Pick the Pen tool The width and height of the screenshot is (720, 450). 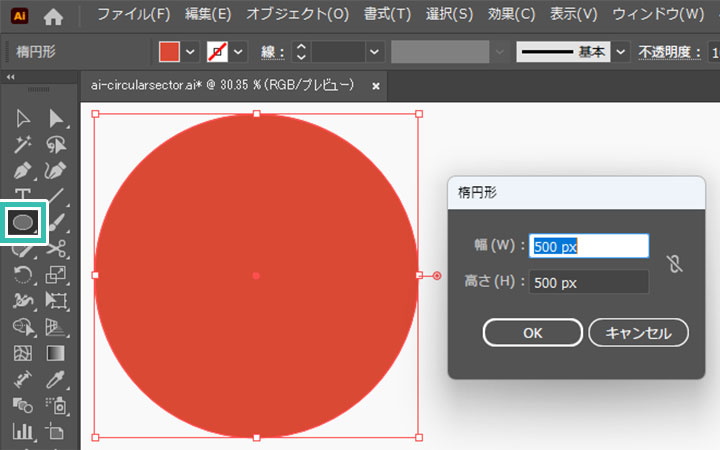24,171
